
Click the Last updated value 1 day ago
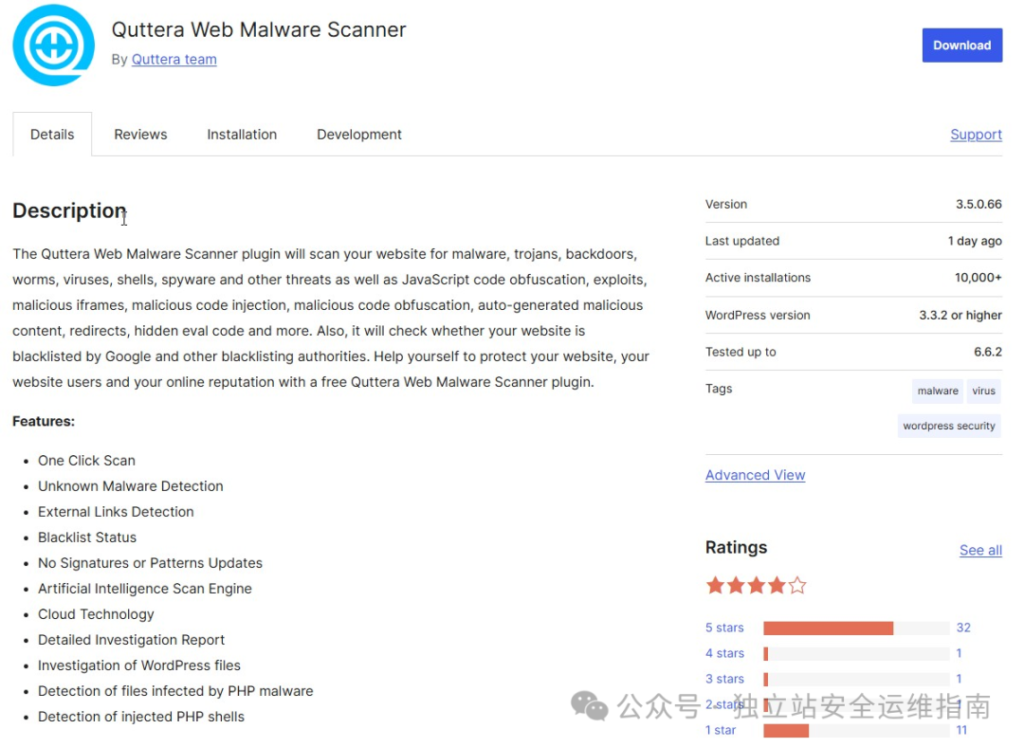[974, 241]
